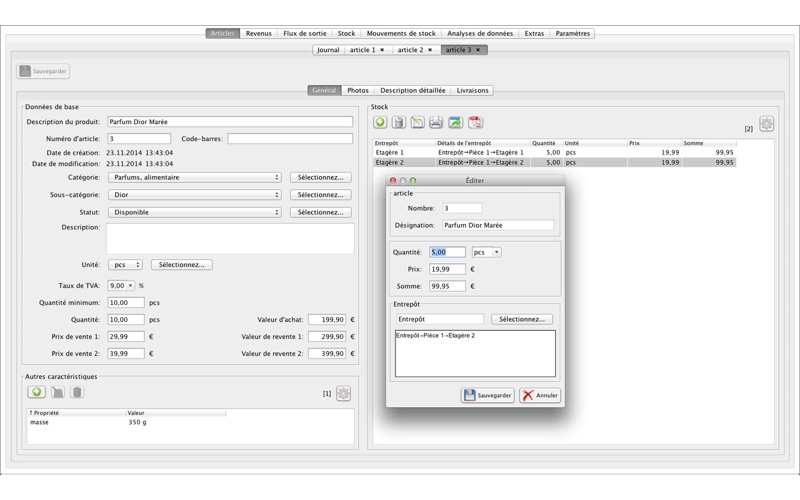The width and height of the screenshot is (800, 500).
Task: Open the Flux de sortie tab
Action: [305, 33]
